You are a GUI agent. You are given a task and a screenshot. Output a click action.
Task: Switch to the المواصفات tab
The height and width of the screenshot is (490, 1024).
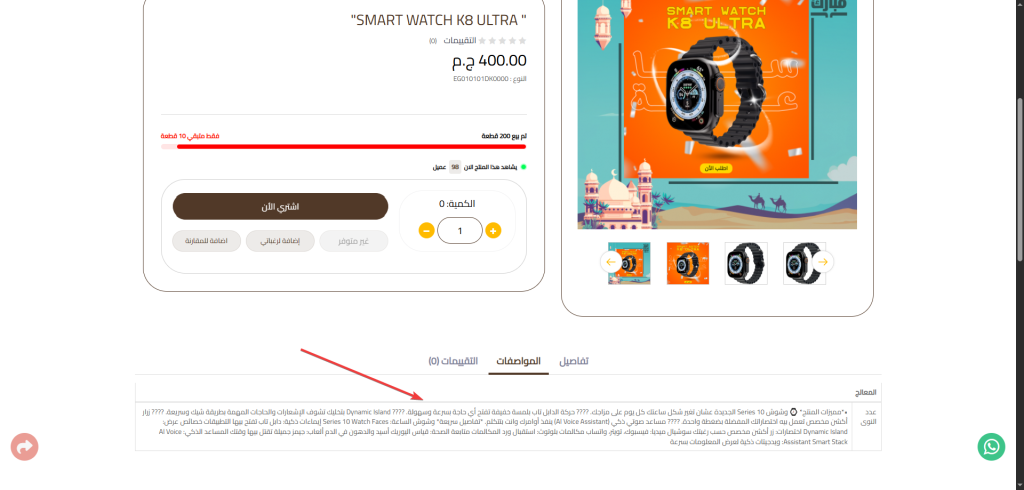pyautogui.click(x=519, y=361)
